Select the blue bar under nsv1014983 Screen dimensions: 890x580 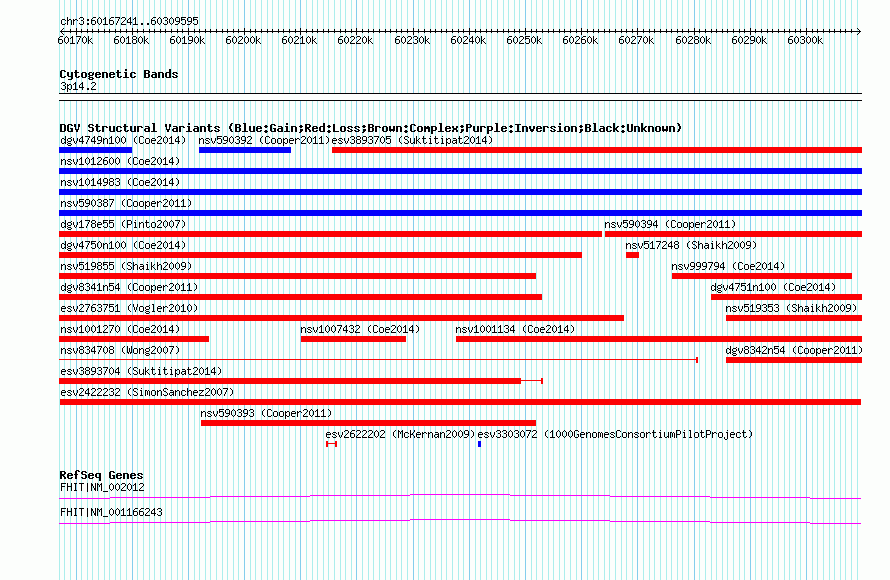(x=460, y=192)
